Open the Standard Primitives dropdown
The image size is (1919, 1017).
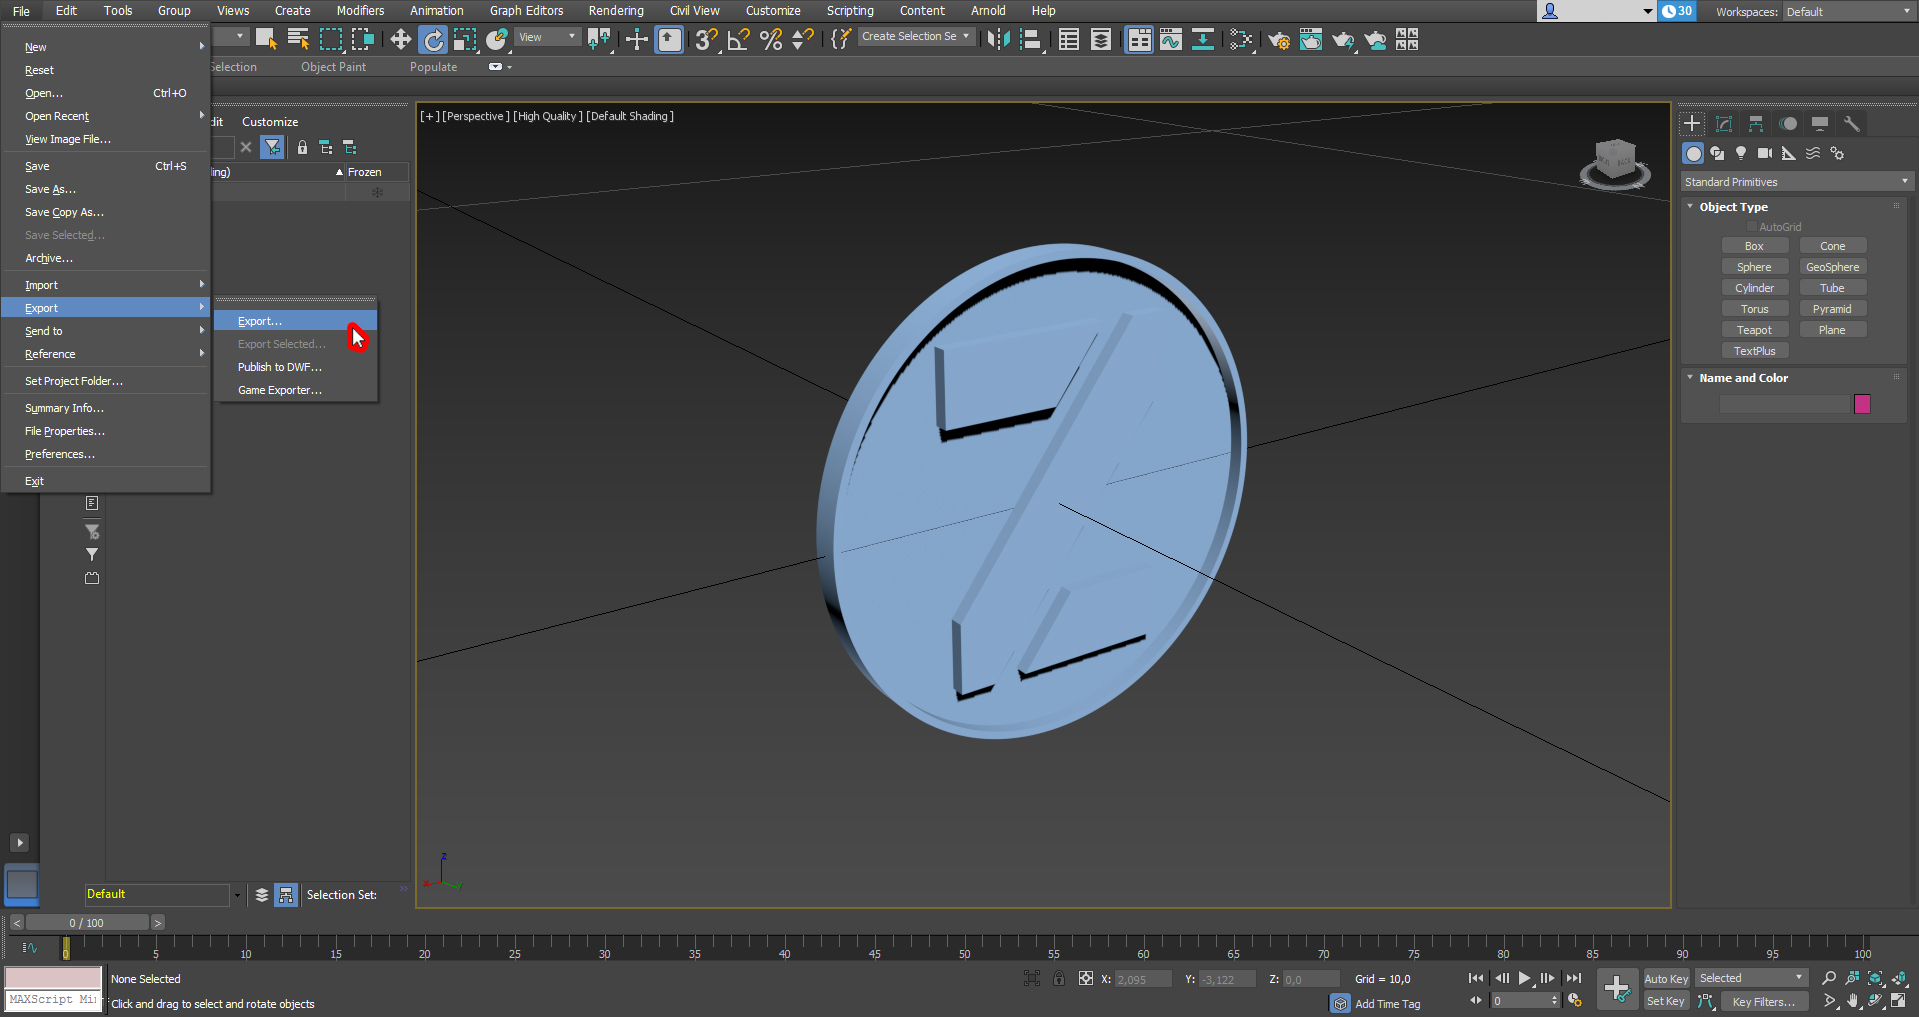click(1796, 182)
